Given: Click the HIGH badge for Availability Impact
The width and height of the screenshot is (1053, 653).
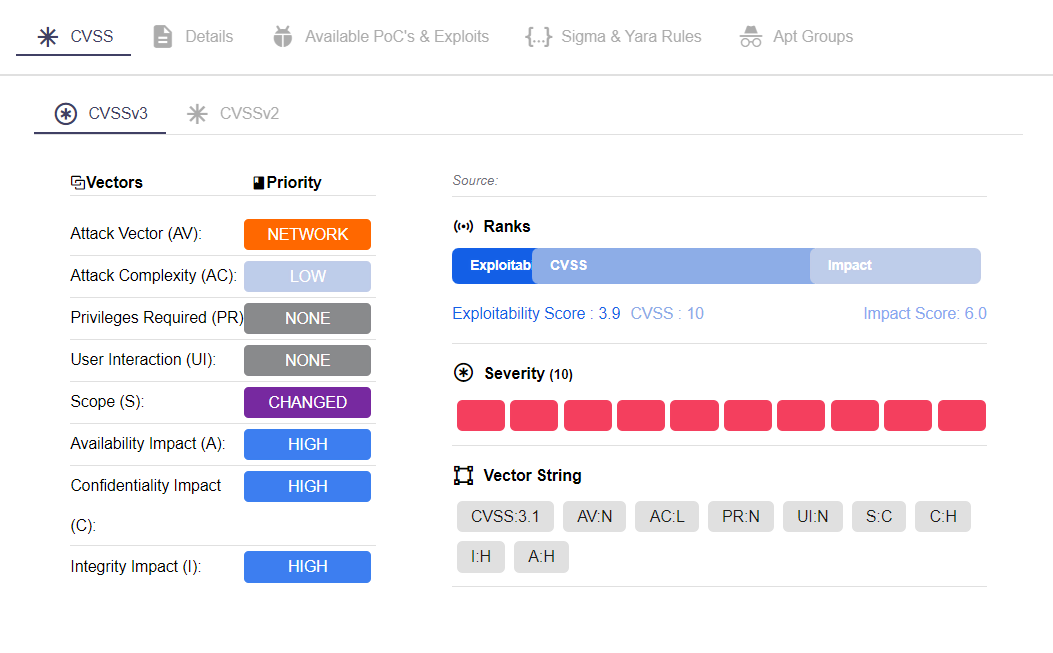Looking at the screenshot, I should 308,444.
